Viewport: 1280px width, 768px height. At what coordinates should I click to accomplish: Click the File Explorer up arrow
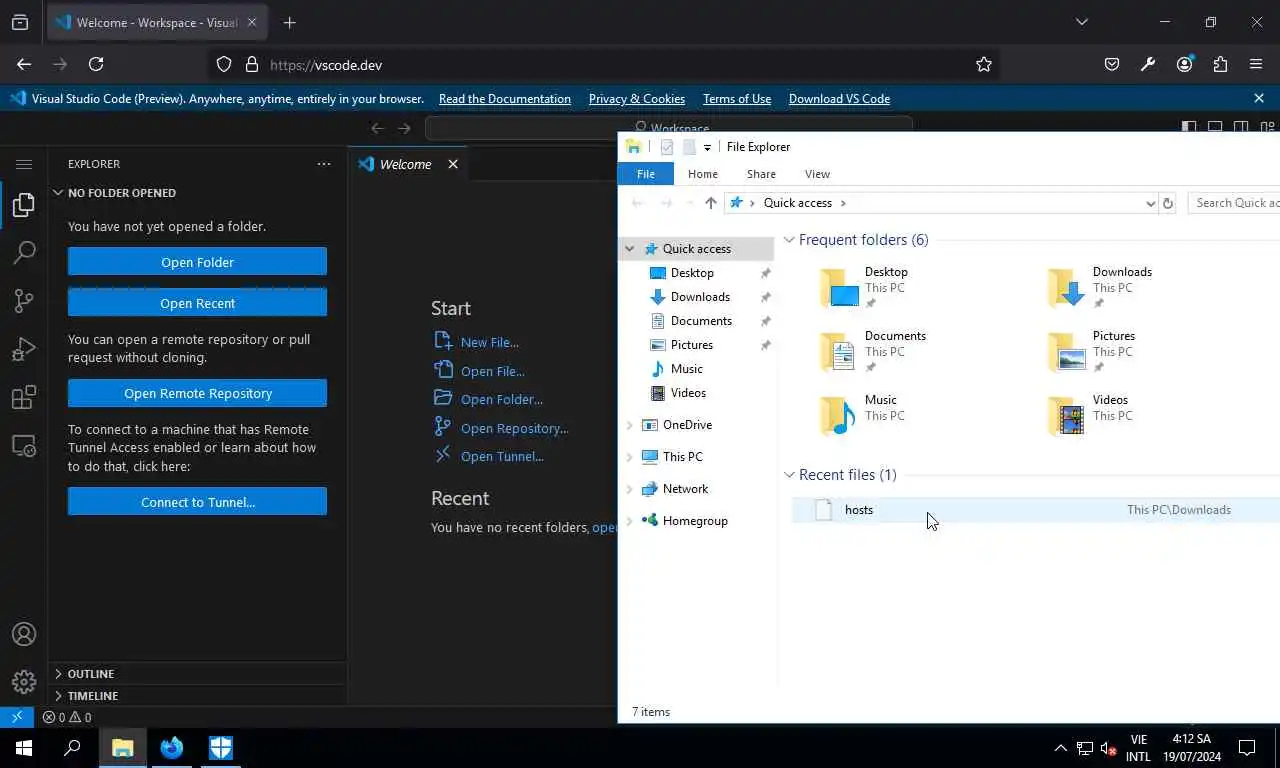711,203
